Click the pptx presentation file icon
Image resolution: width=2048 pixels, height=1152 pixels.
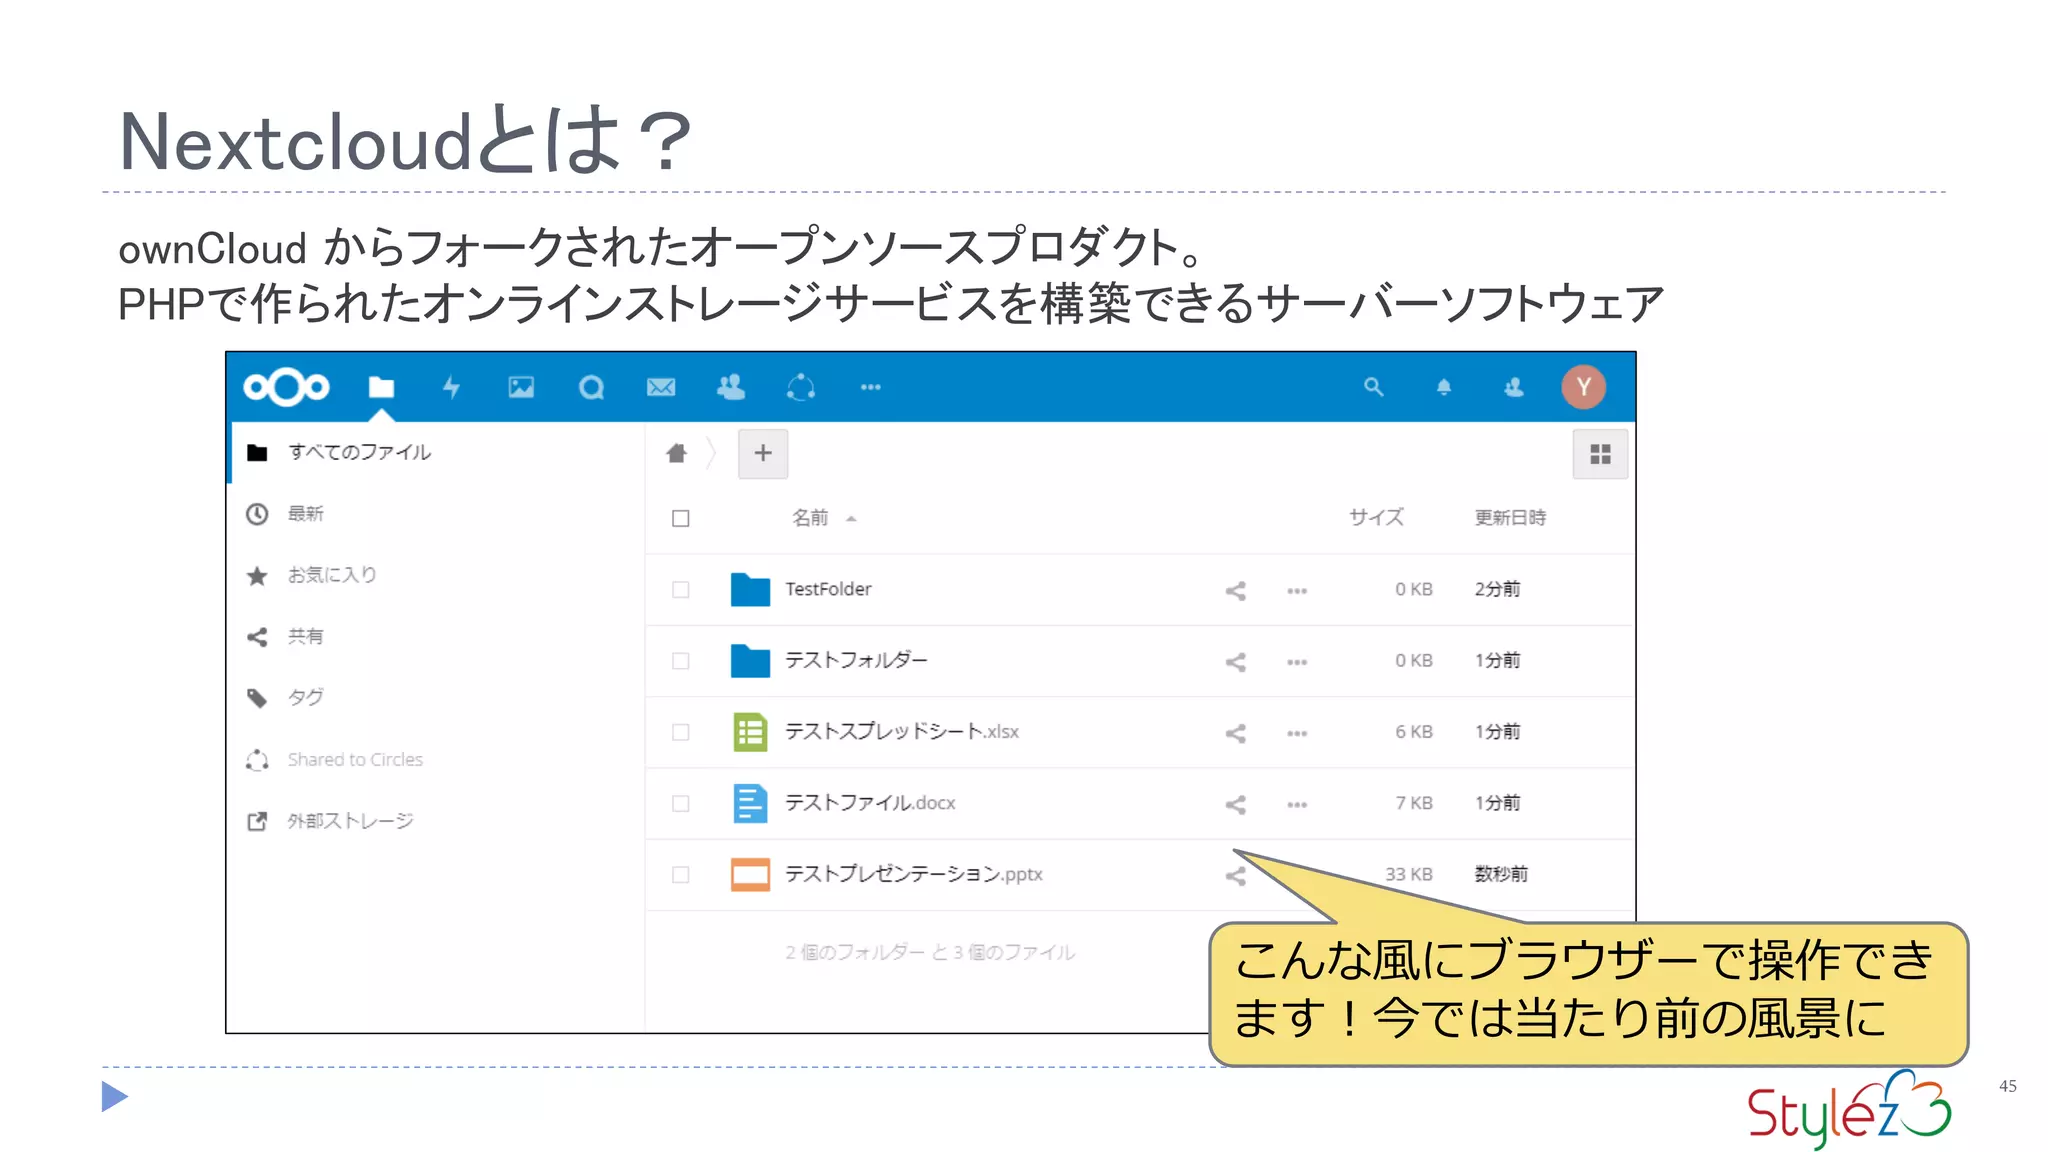point(750,874)
